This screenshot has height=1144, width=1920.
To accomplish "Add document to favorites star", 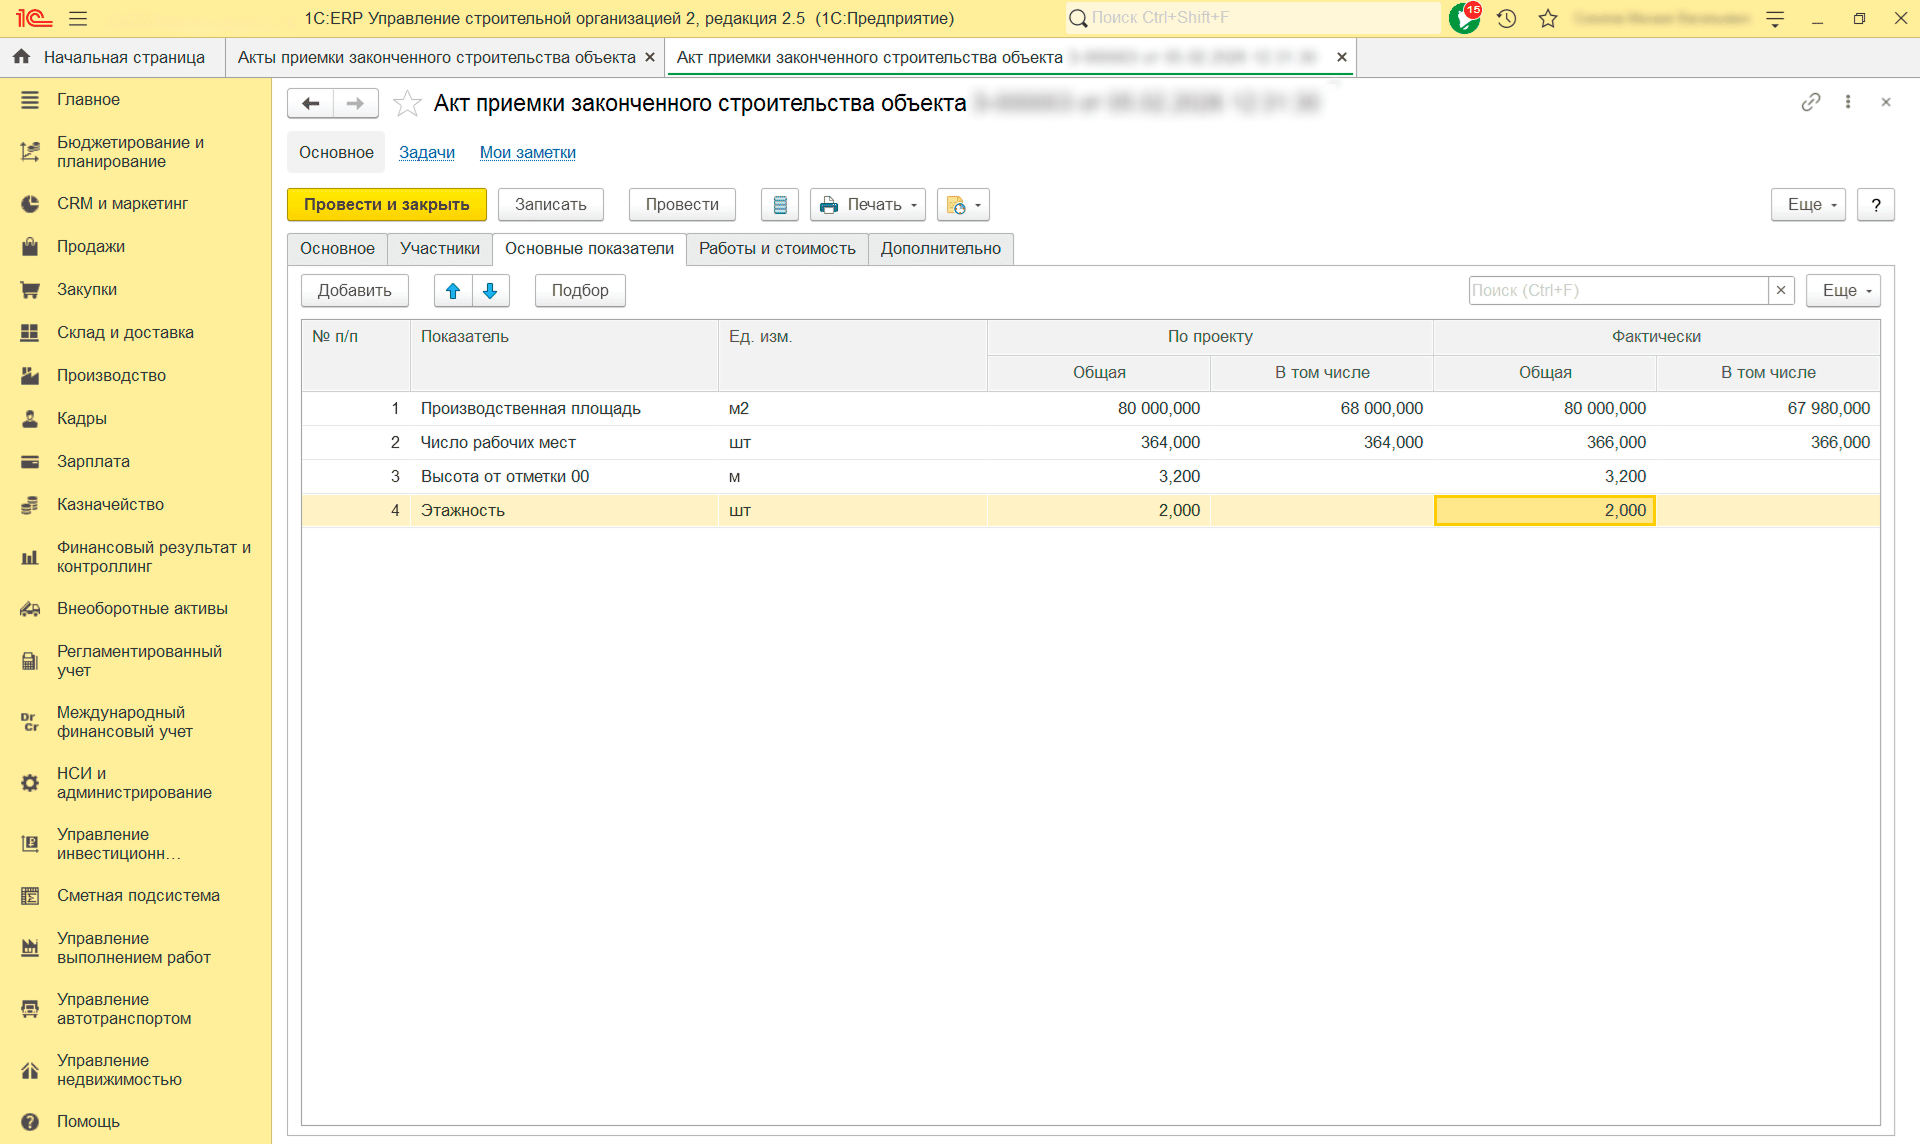I will 407,103.
